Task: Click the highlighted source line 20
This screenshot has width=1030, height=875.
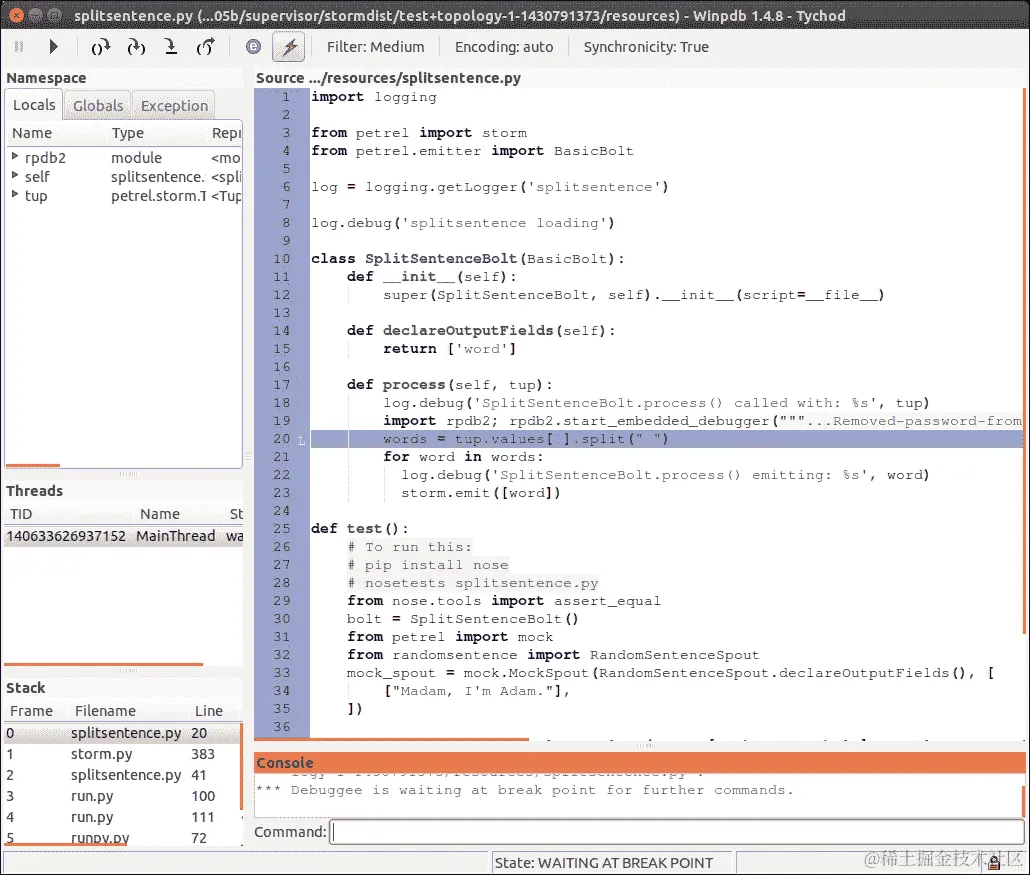Action: pos(666,439)
